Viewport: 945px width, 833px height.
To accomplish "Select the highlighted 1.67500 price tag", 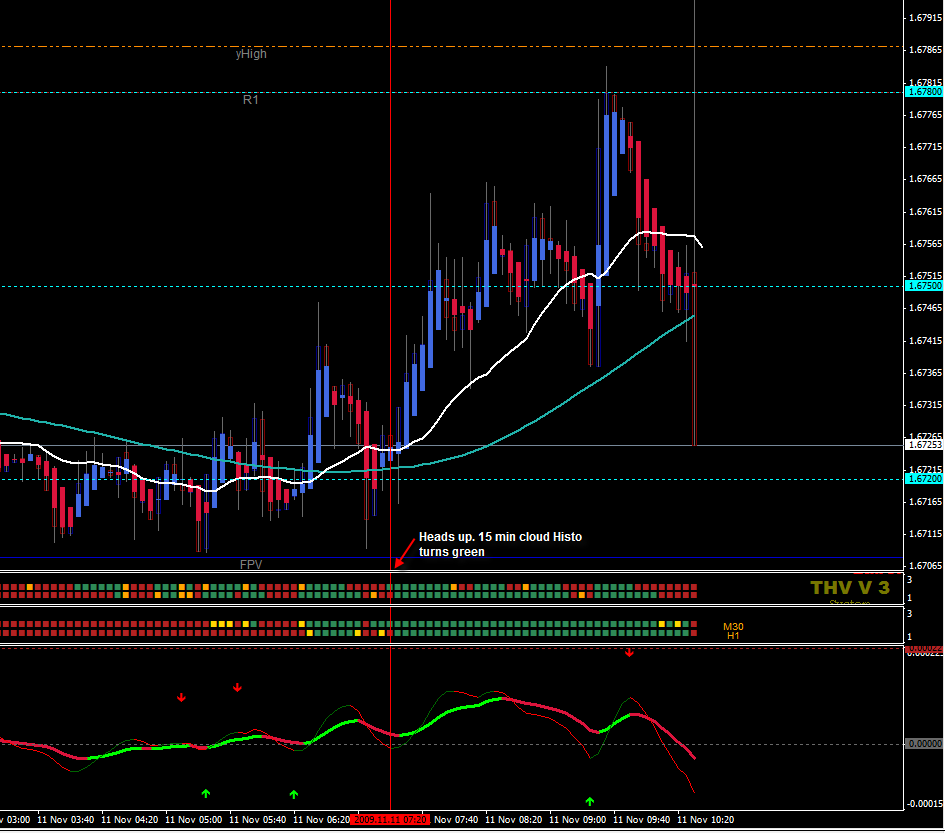I will [x=925, y=286].
